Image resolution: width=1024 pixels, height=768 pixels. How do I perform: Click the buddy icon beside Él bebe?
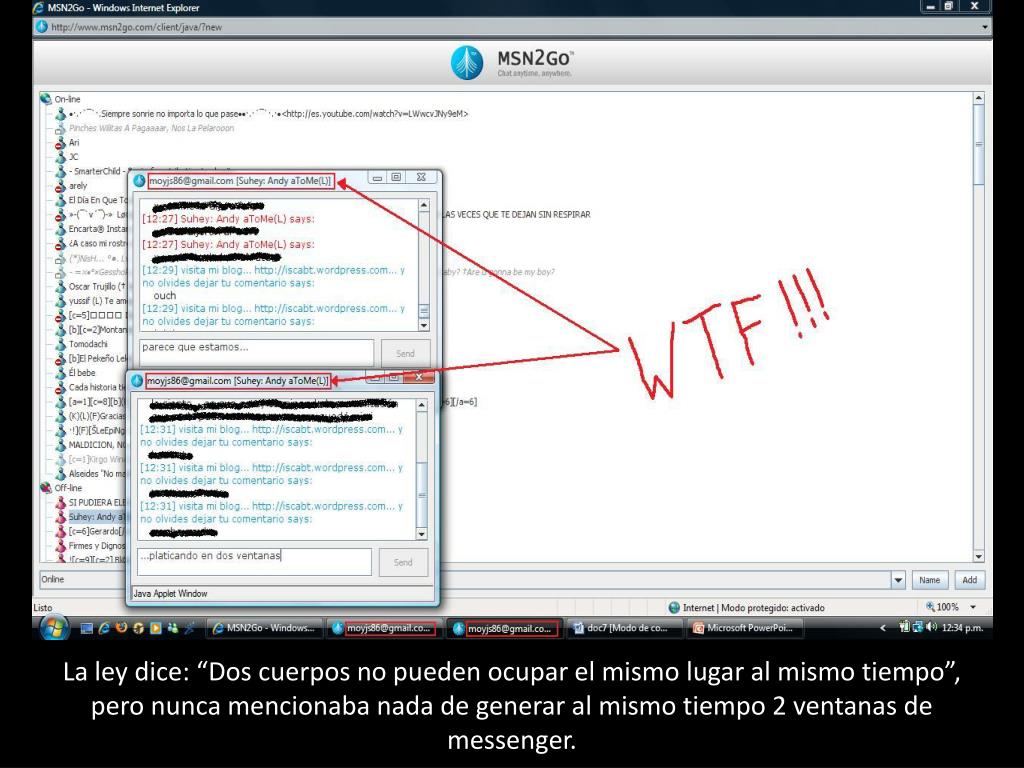61,372
